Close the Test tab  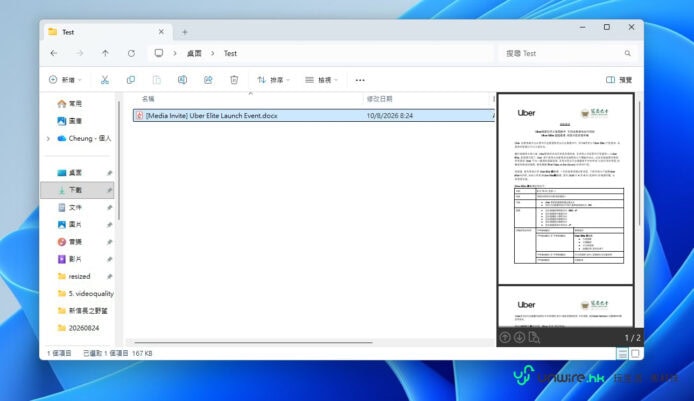point(161,32)
